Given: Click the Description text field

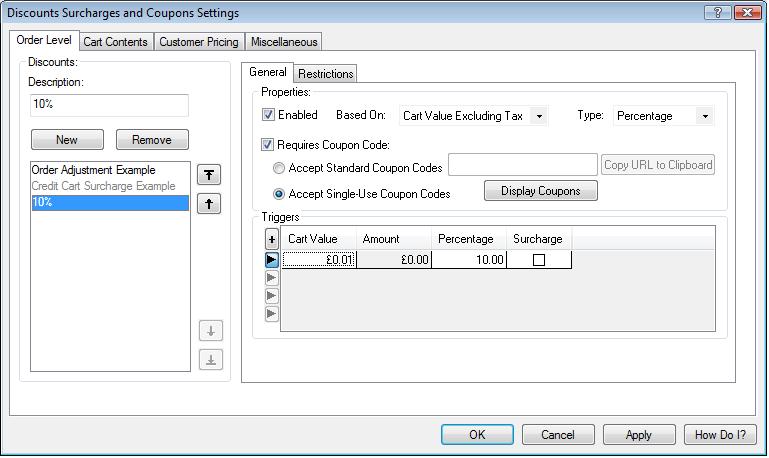Looking at the screenshot, I should [x=109, y=104].
